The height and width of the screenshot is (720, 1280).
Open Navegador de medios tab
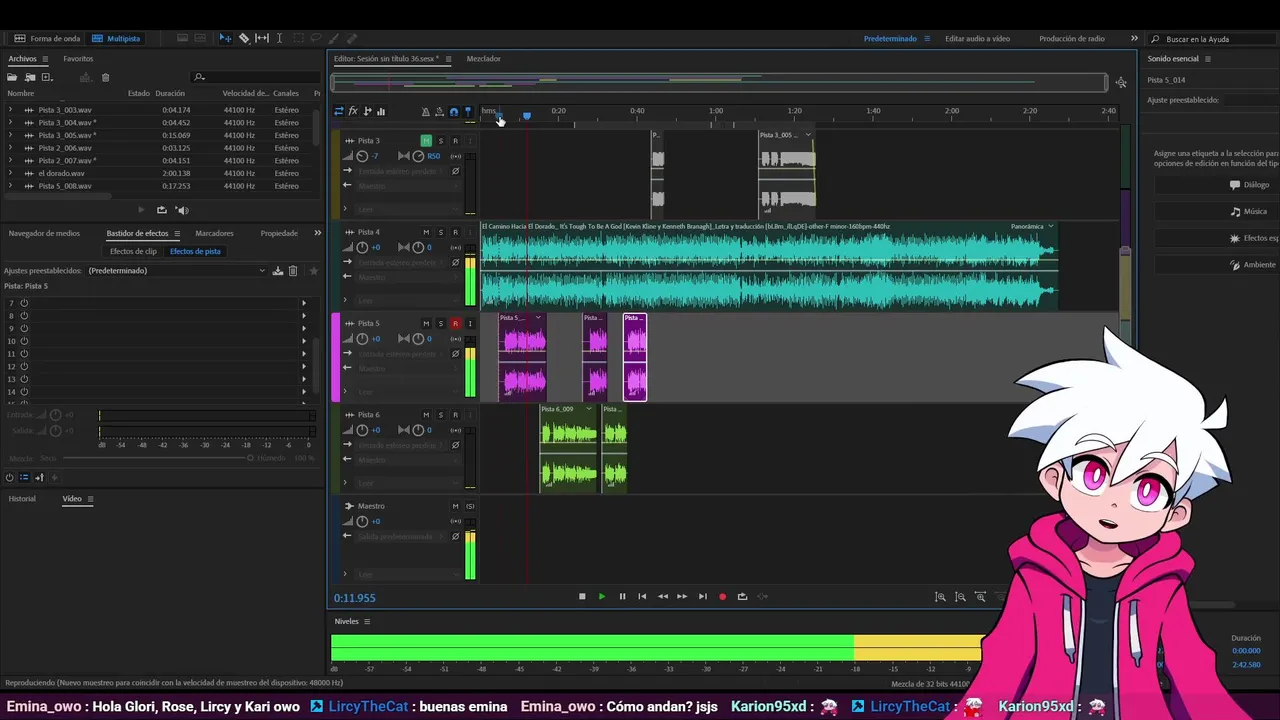44,233
